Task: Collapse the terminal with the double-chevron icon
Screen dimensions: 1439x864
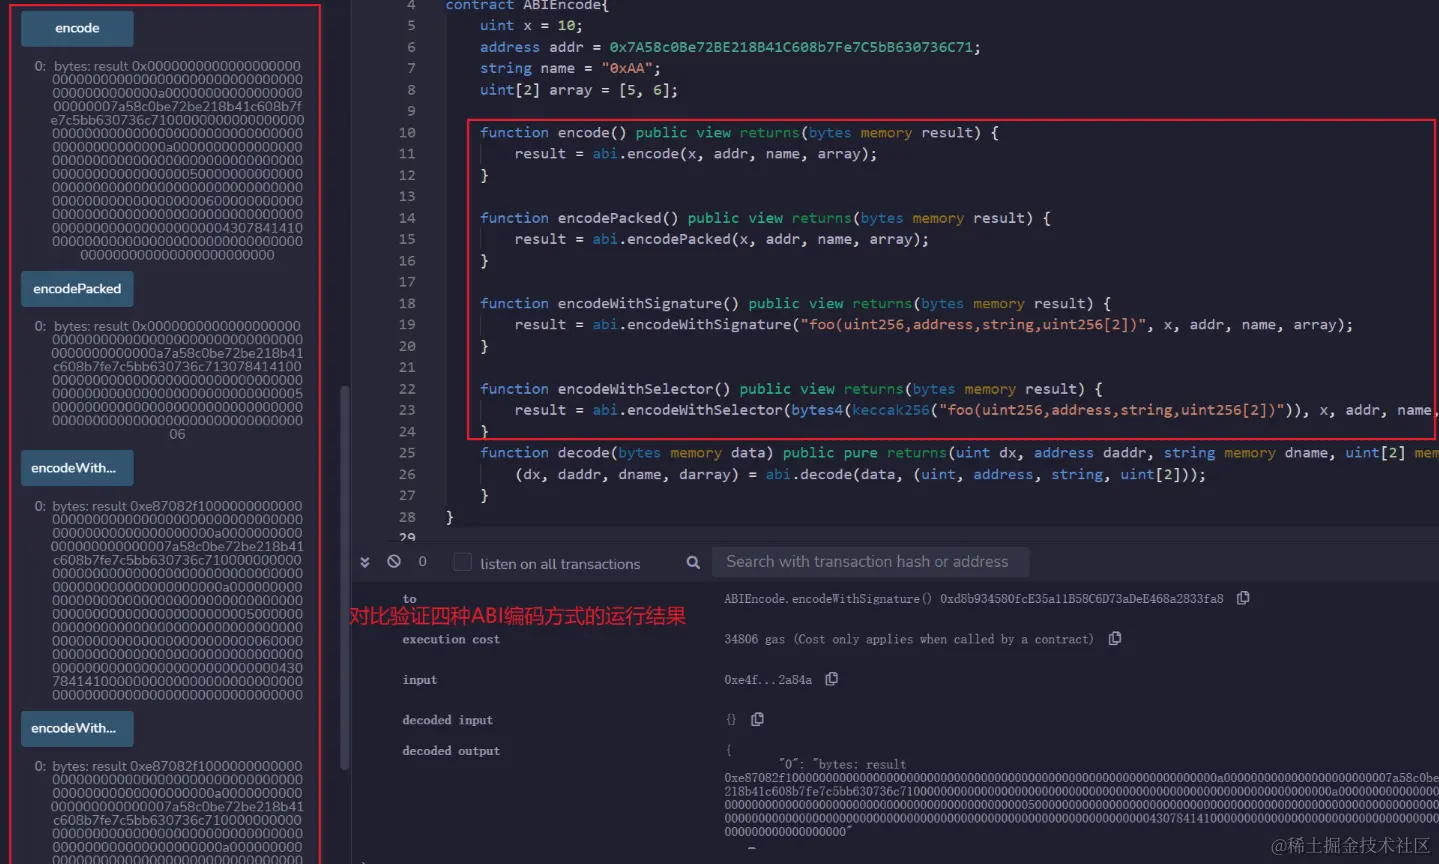Action: pyautogui.click(x=365, y=562)
